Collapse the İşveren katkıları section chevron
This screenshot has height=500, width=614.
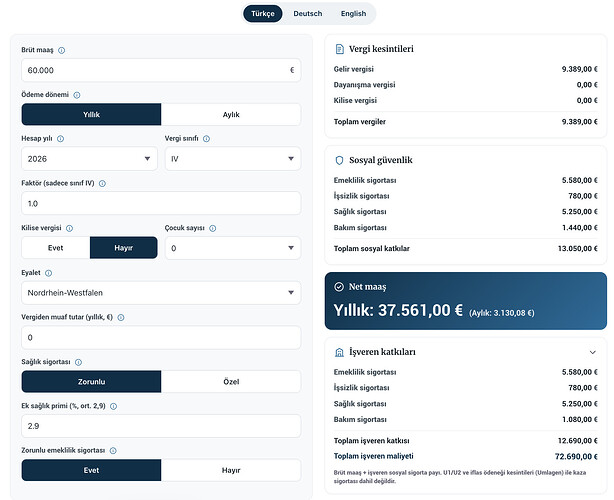point(593,352)
